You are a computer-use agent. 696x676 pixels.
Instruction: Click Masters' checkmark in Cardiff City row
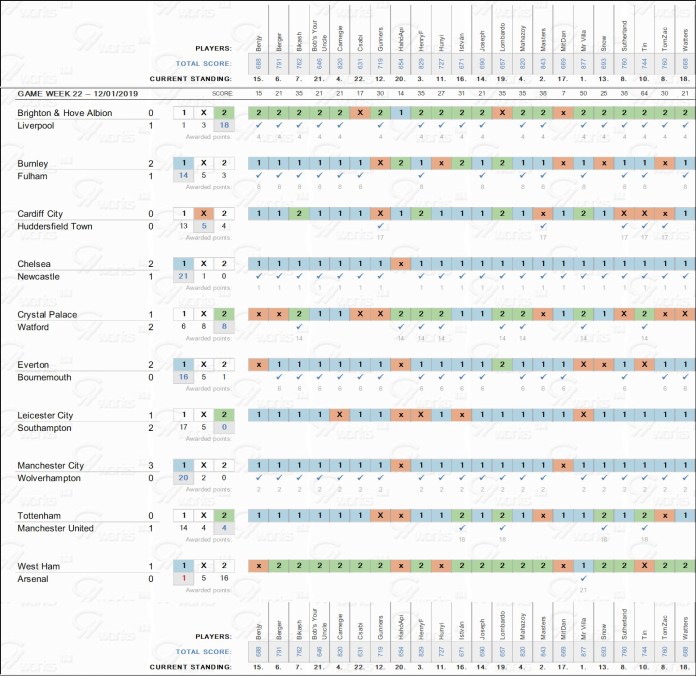click(x=542, y=226)
